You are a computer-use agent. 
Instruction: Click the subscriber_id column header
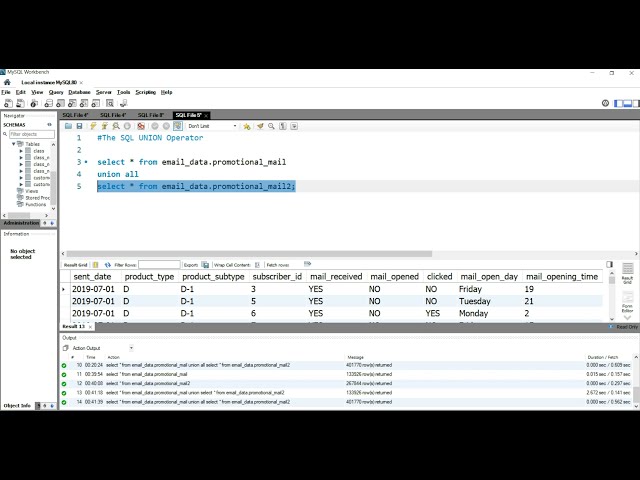(x=277, y=277)
